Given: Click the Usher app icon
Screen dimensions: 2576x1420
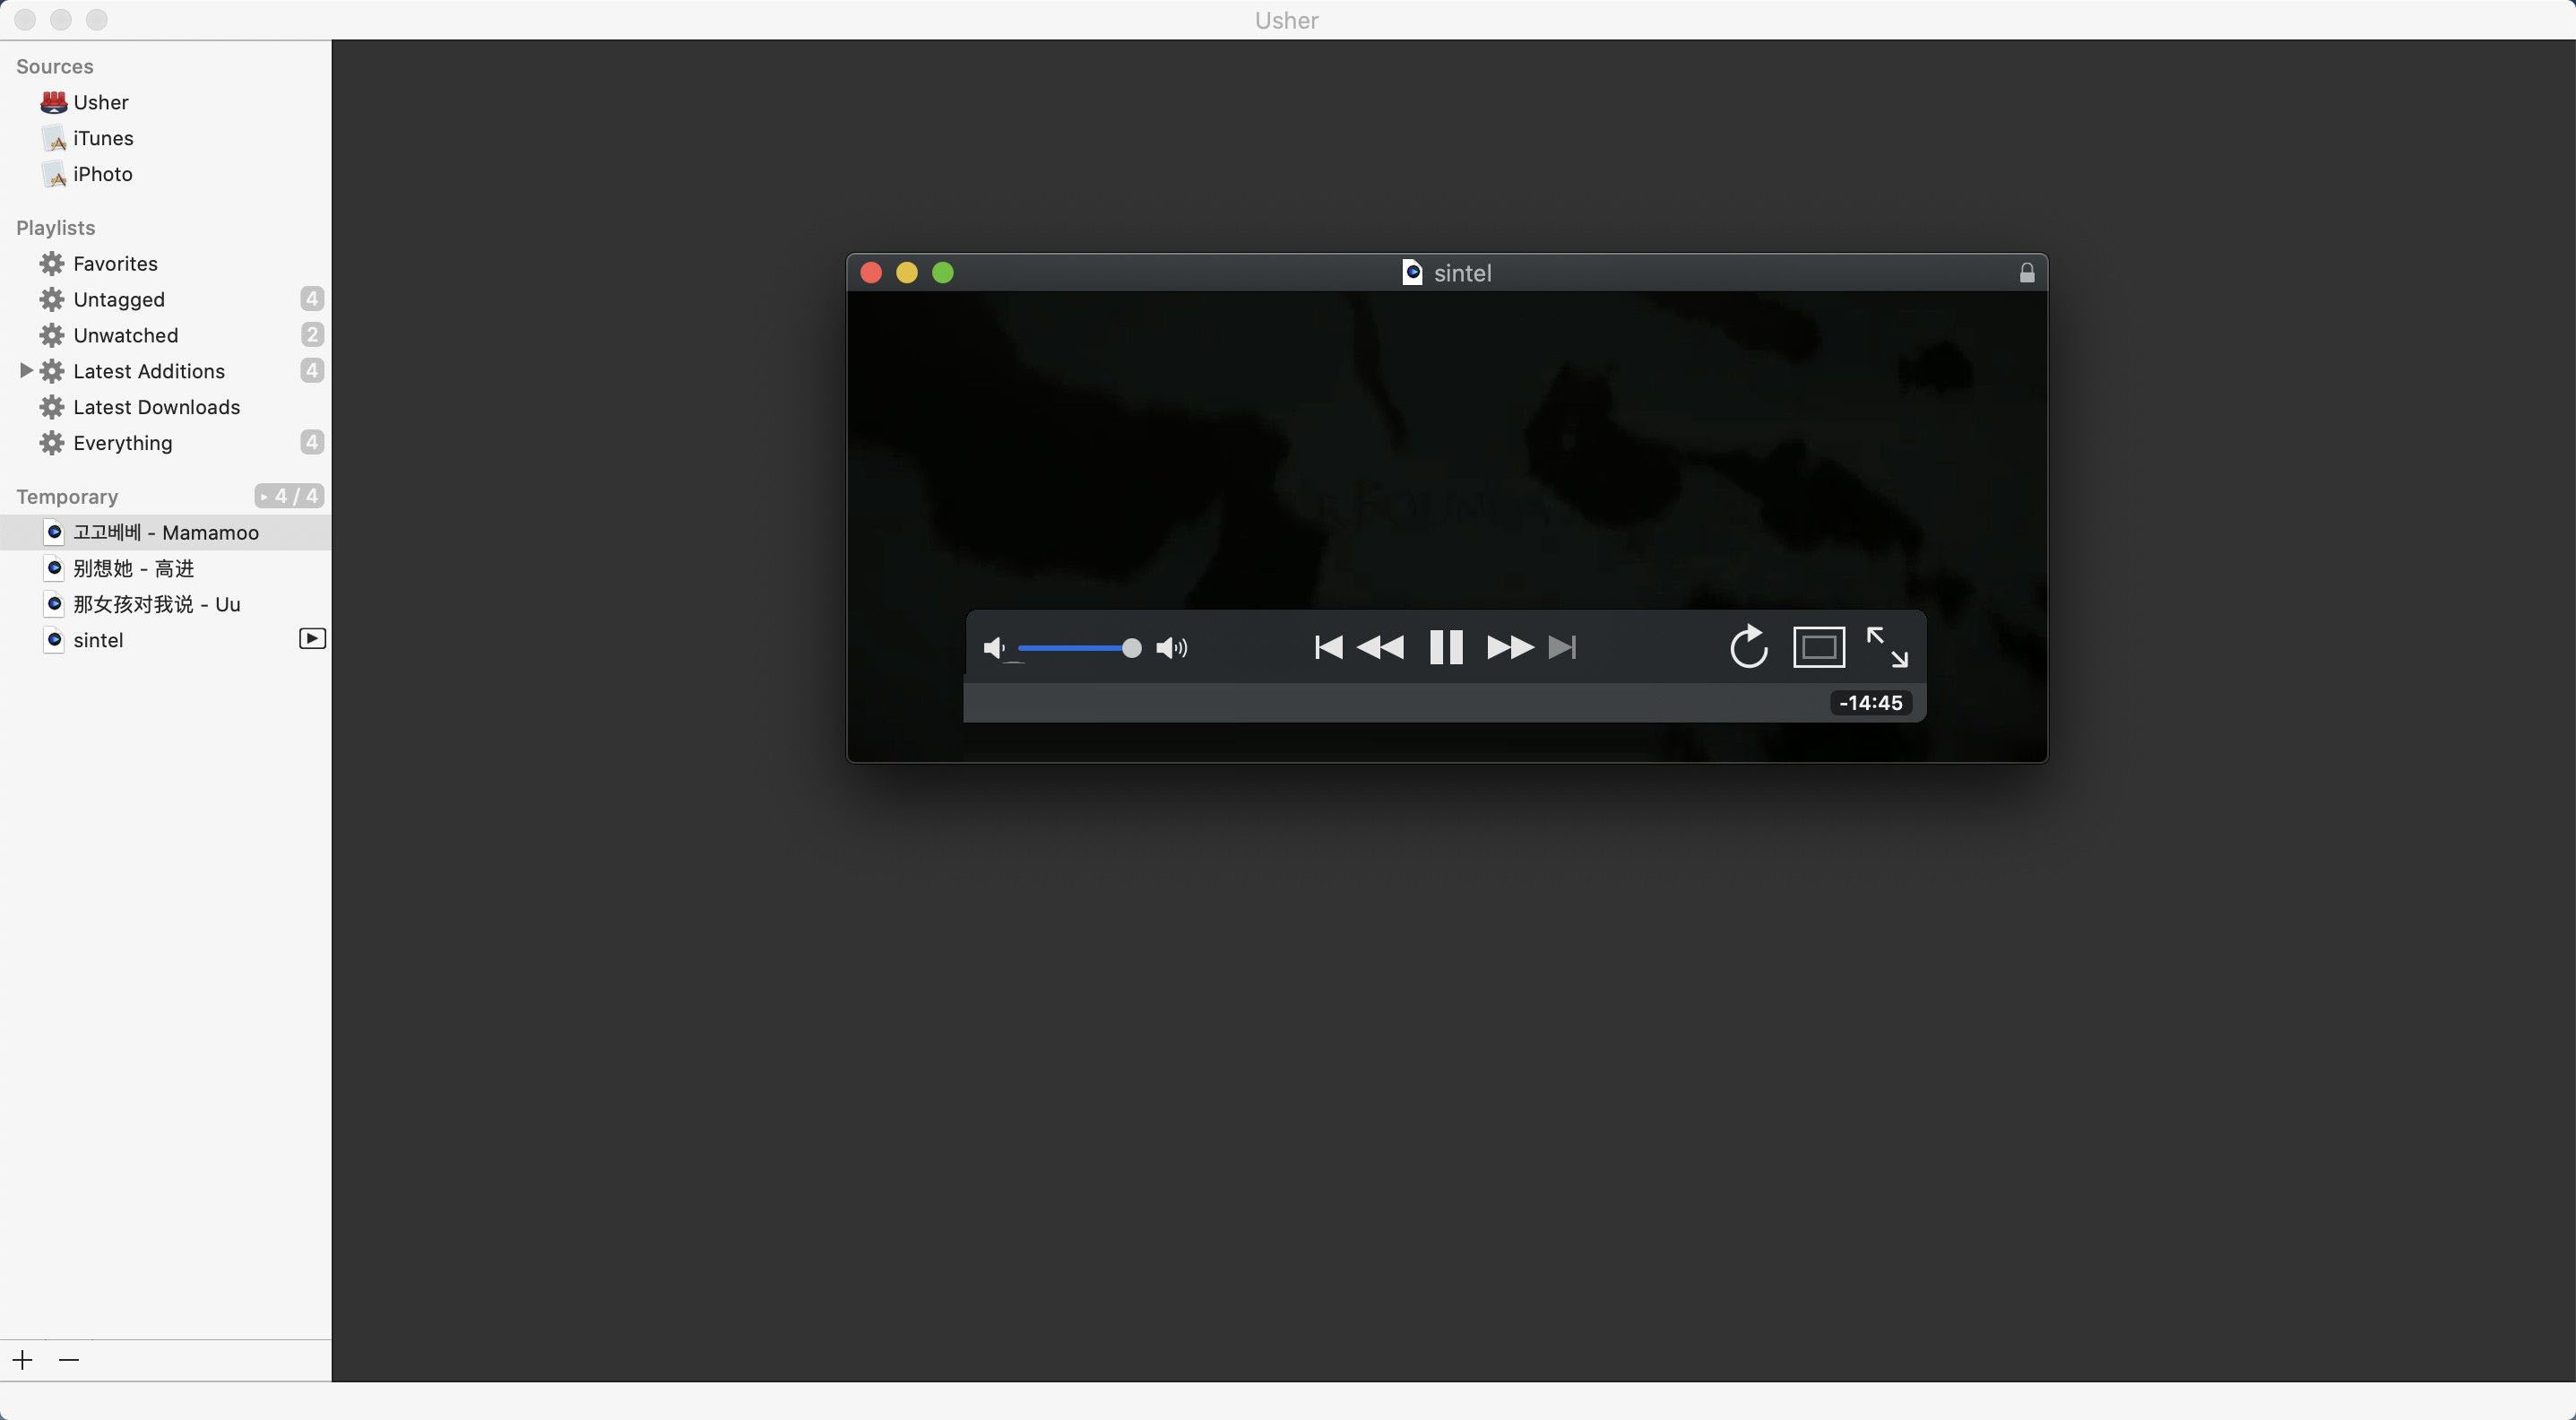Looking at the screenshot, I should coord(54,102).
